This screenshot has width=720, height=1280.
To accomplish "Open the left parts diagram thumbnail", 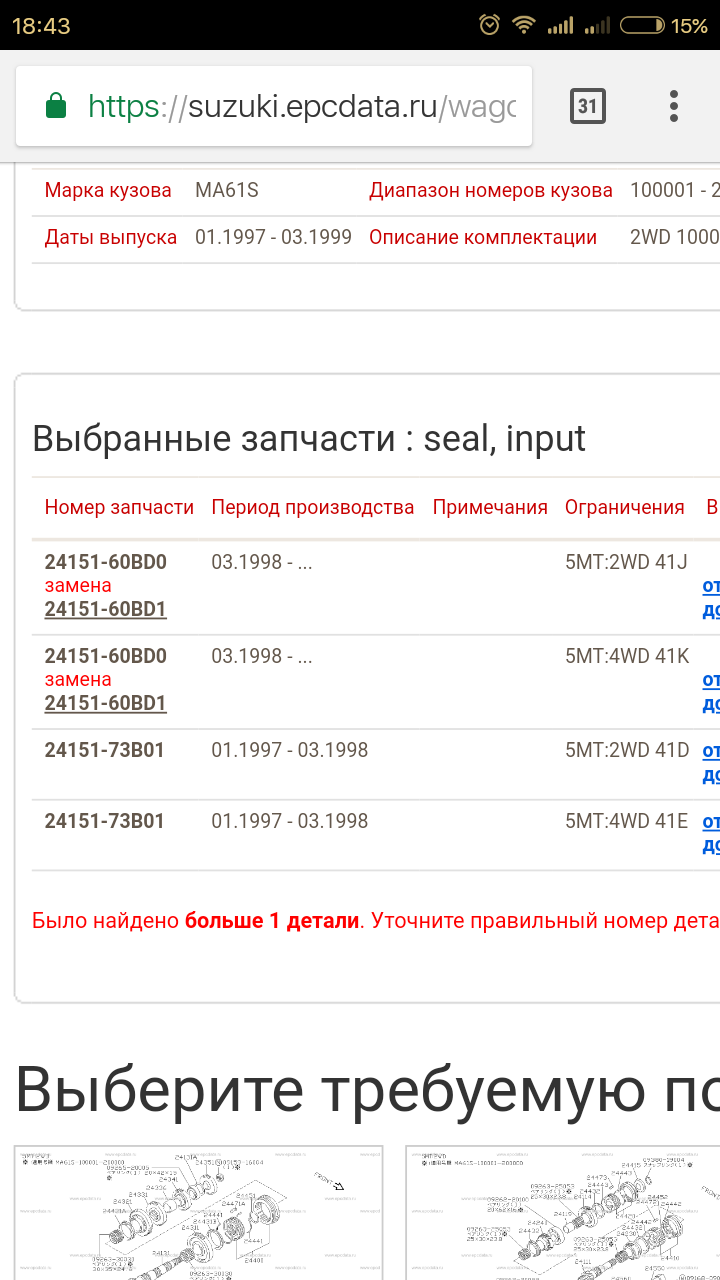I will coord(198,1212).
